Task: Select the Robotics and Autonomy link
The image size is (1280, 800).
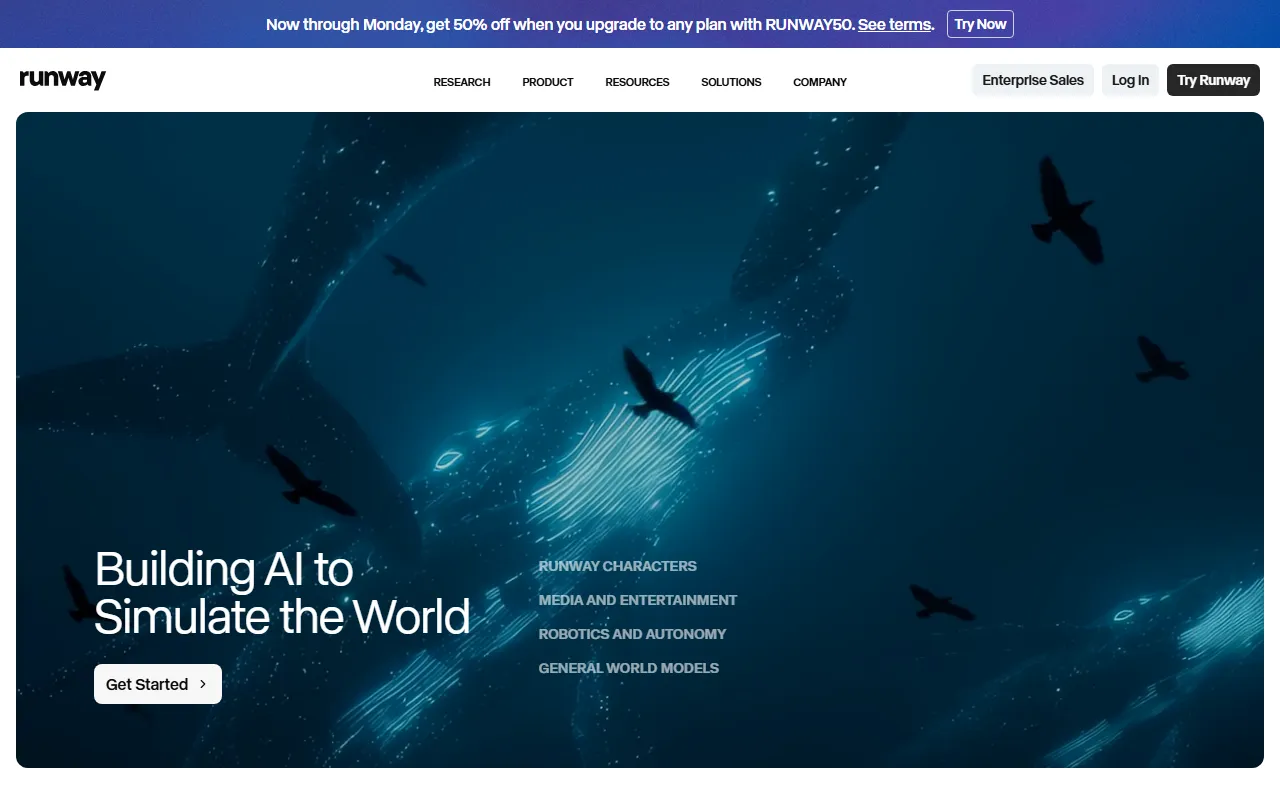Action: [632, 634]
